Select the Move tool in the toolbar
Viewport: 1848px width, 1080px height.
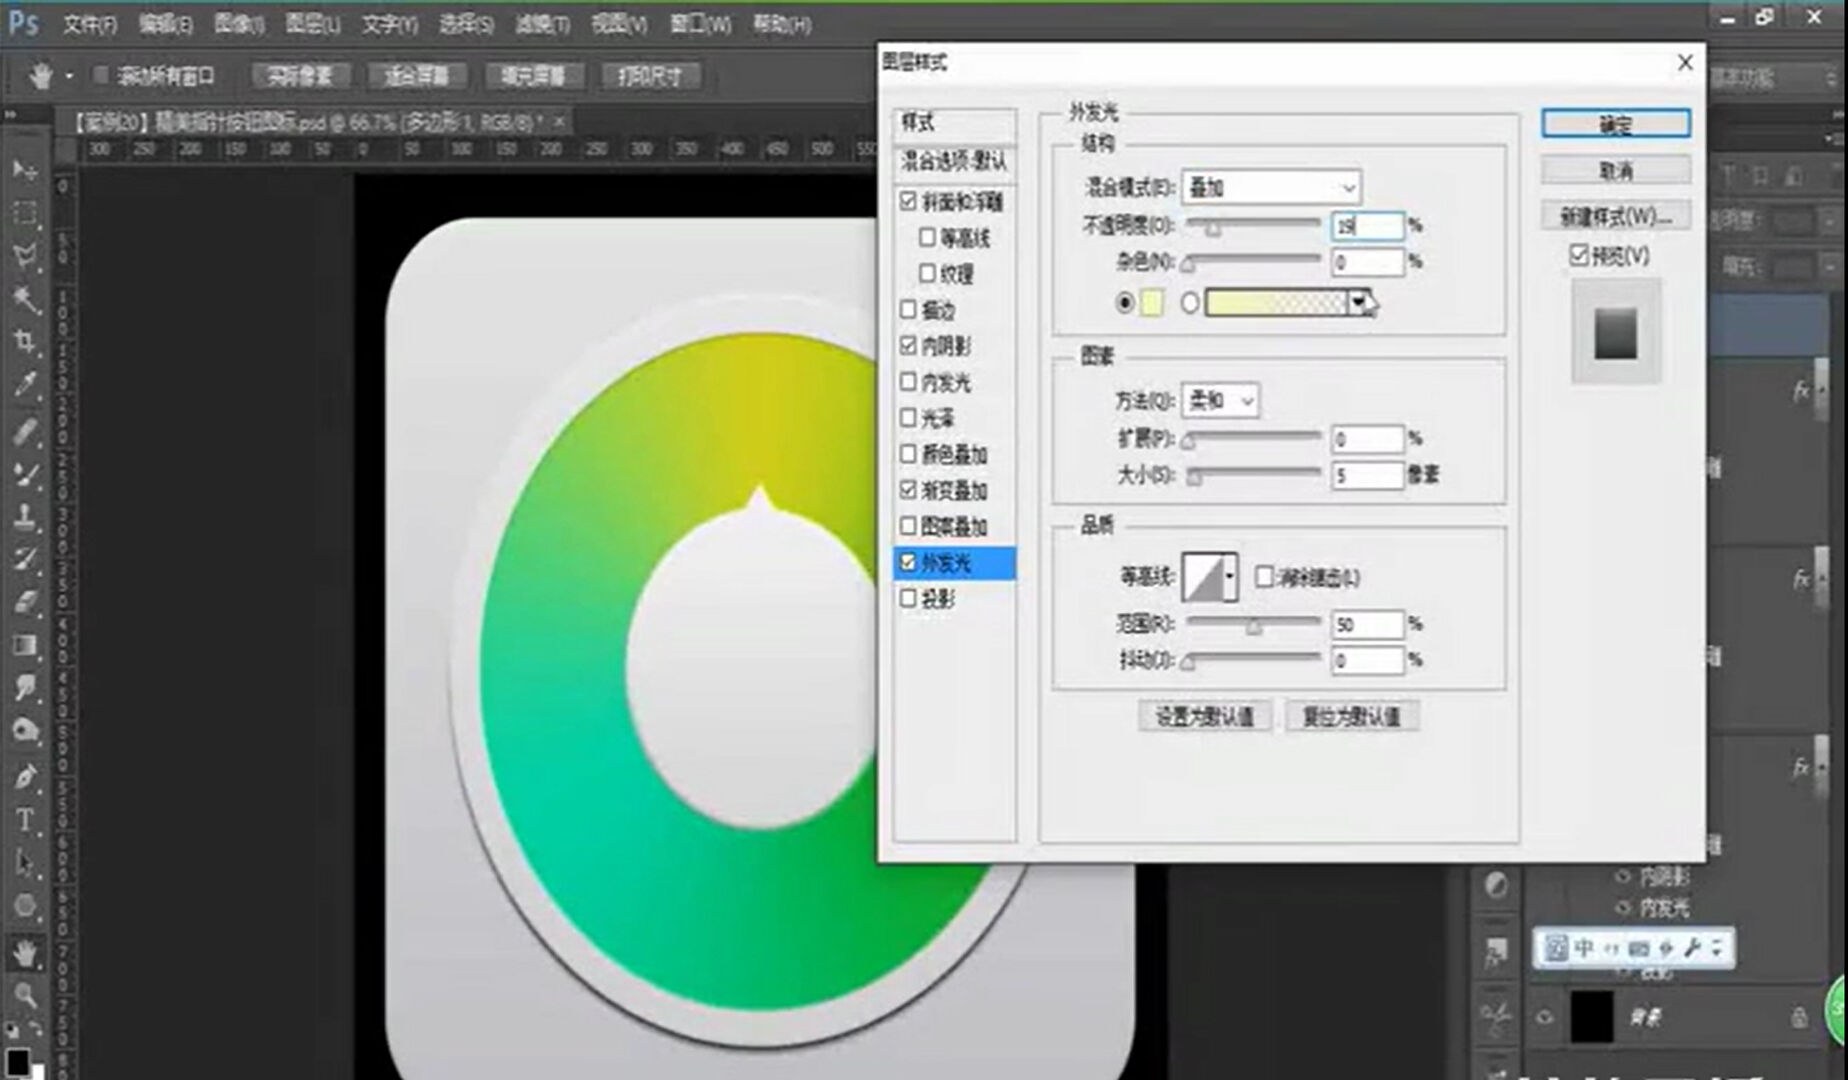[24, 170]
